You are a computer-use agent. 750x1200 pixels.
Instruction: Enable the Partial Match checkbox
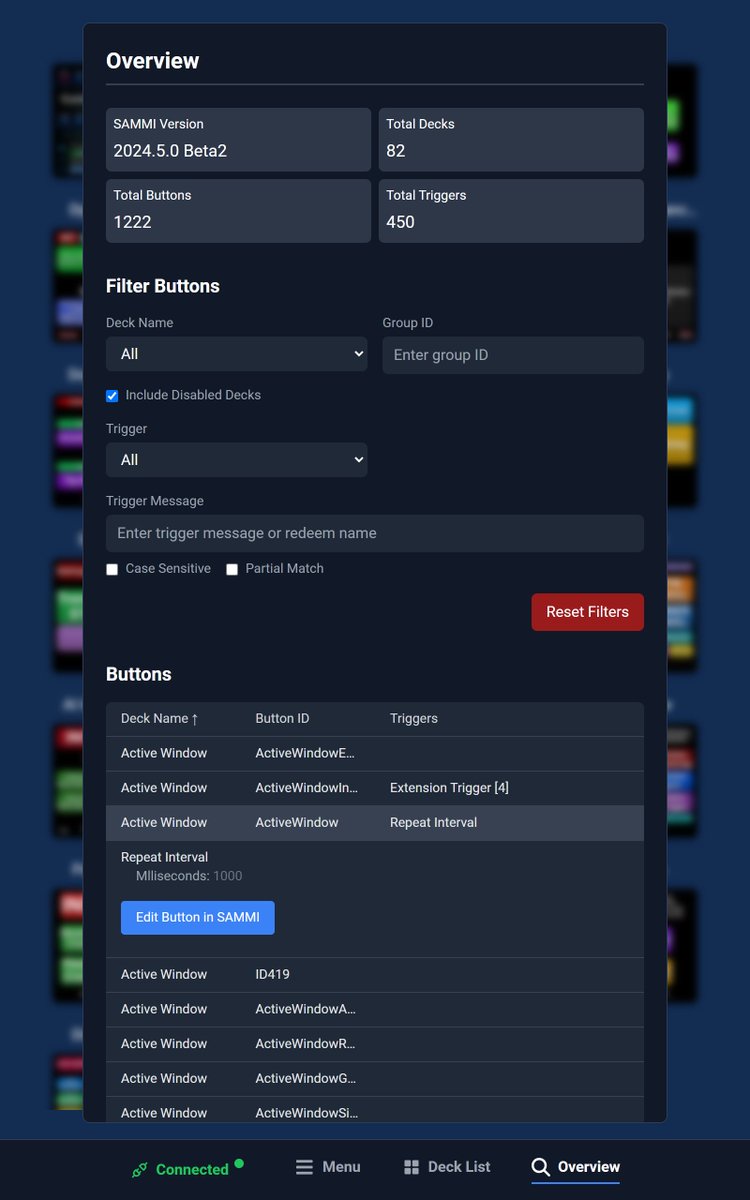(232, 569)
